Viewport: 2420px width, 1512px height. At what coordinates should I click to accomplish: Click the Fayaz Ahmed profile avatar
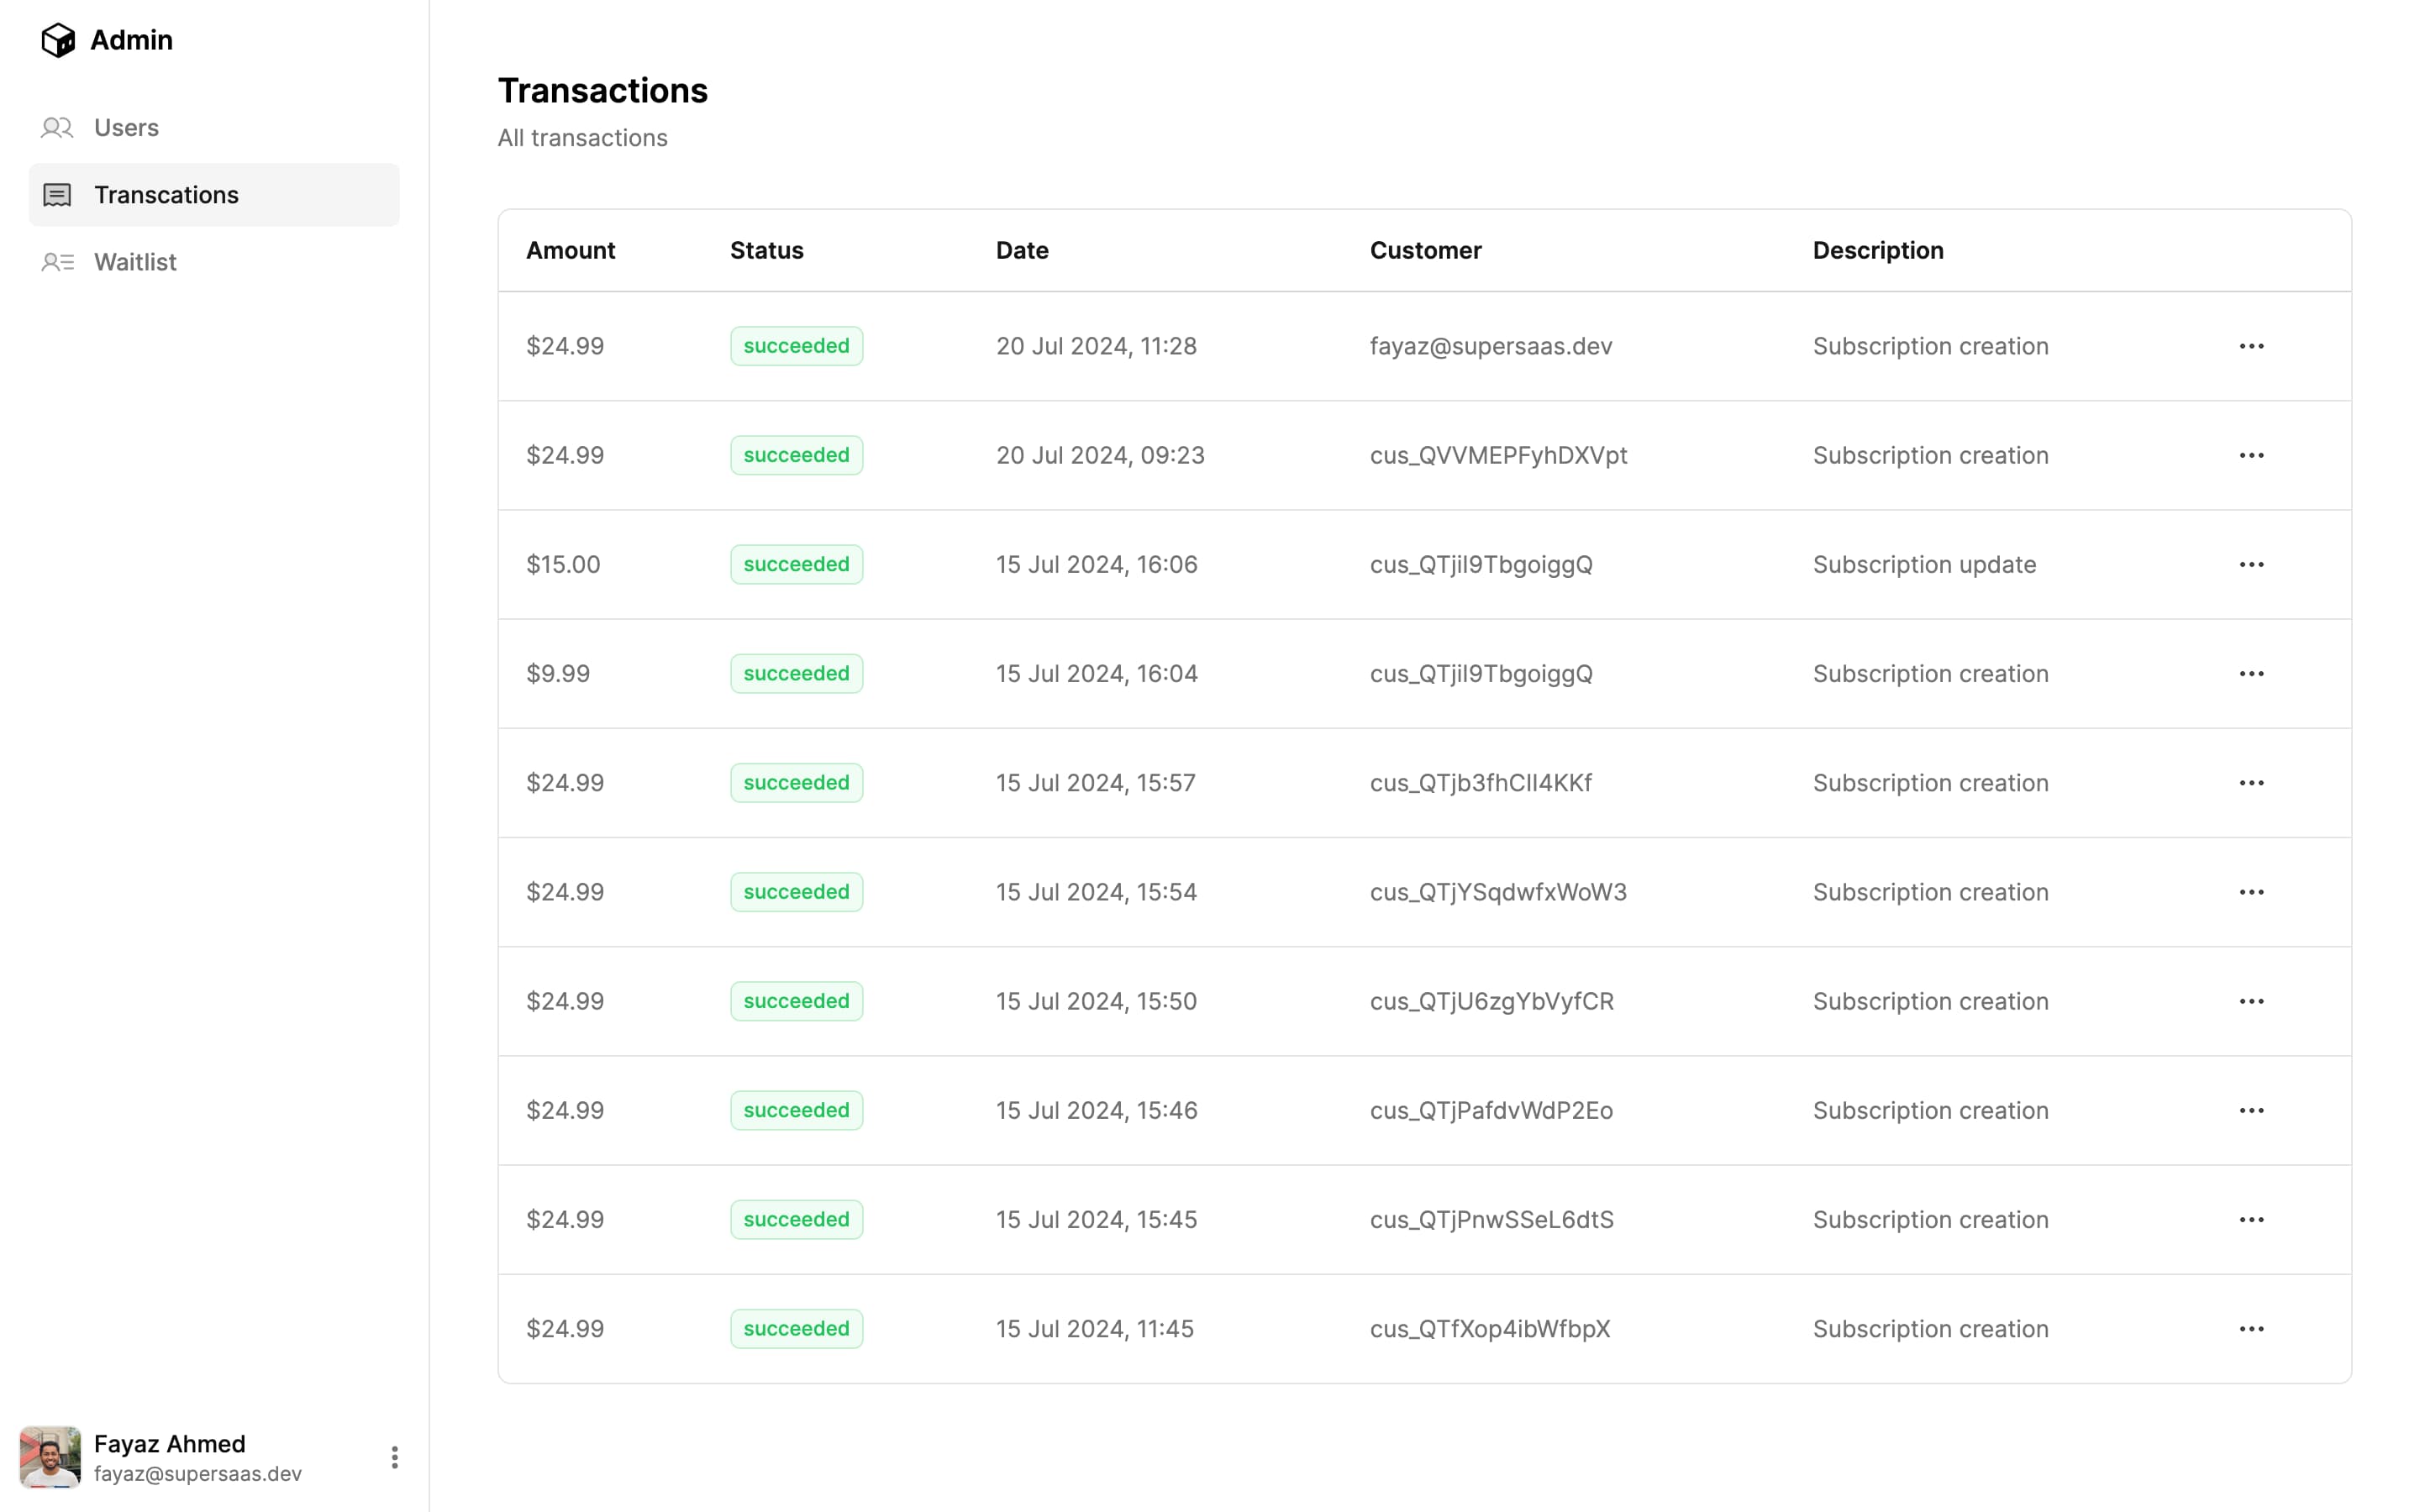tap(50, 1457)
